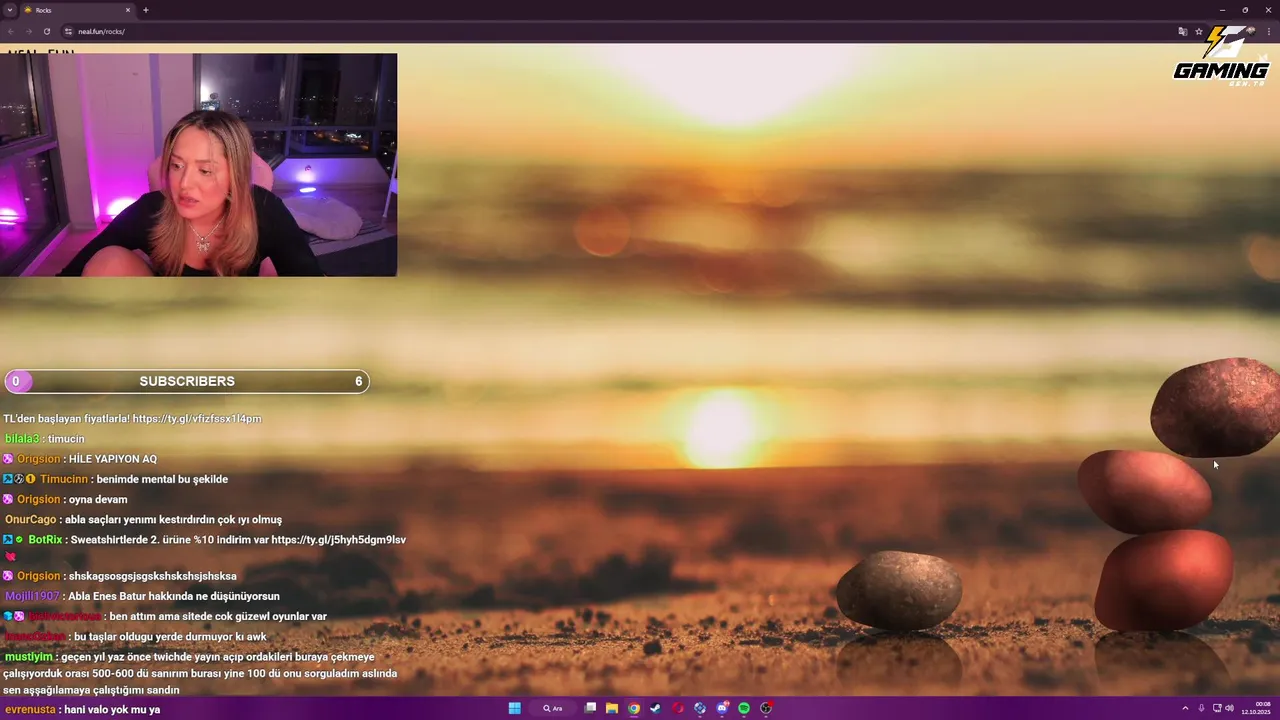This screenshot has width=1280, height=720.
Task: Open Steam from taskbar
Action: (655, 708)
